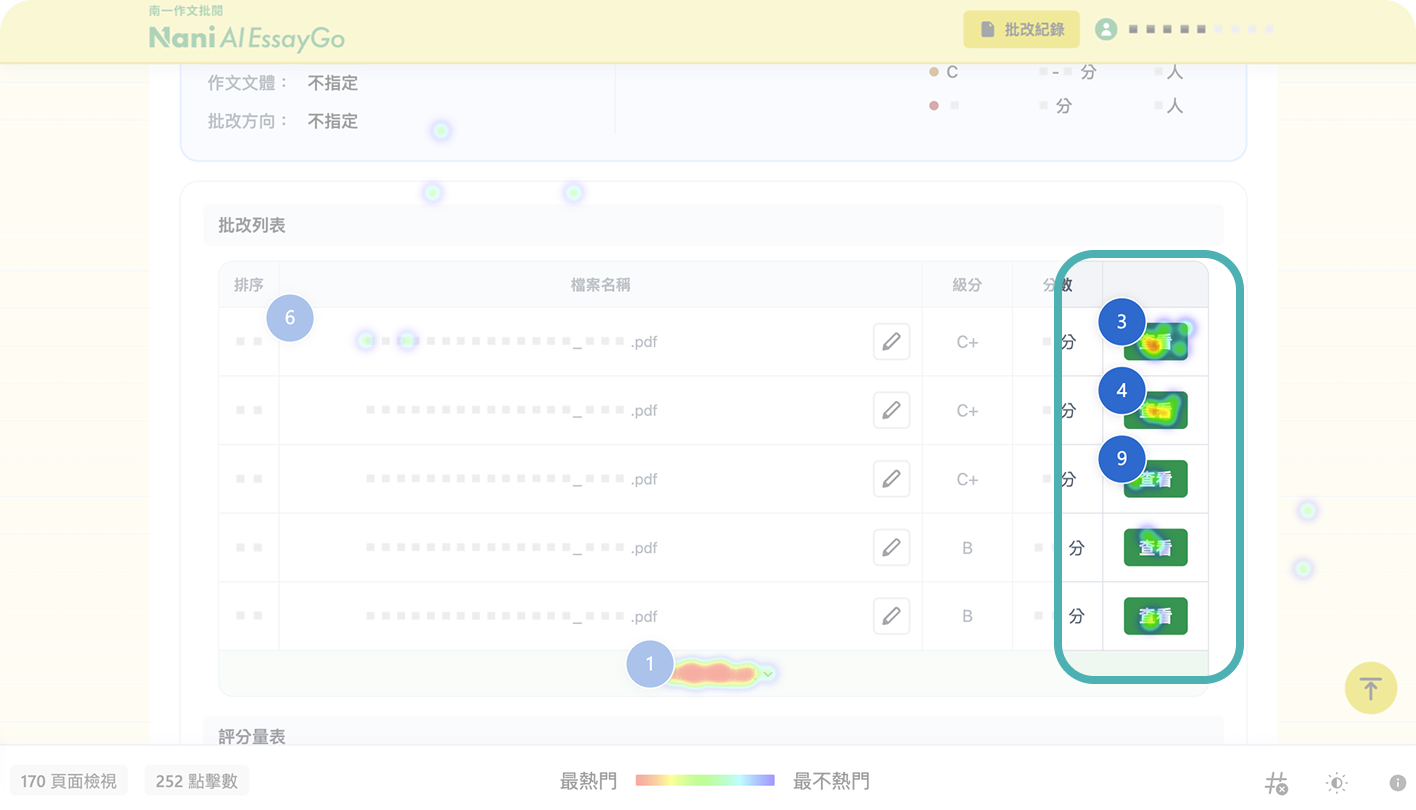
Task: Click the 評分量表 section heading
Action: [x=252, y=737]
